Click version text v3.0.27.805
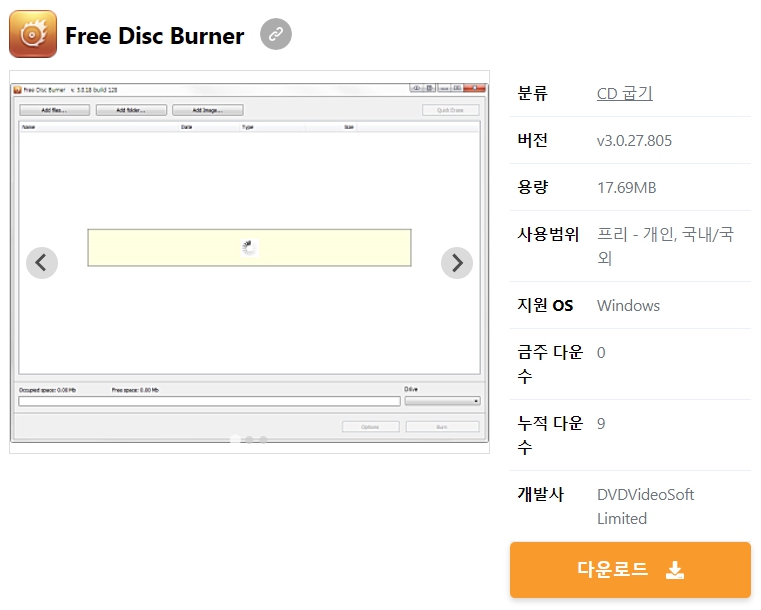Screen dimensions: 761x610 point(634,141)
